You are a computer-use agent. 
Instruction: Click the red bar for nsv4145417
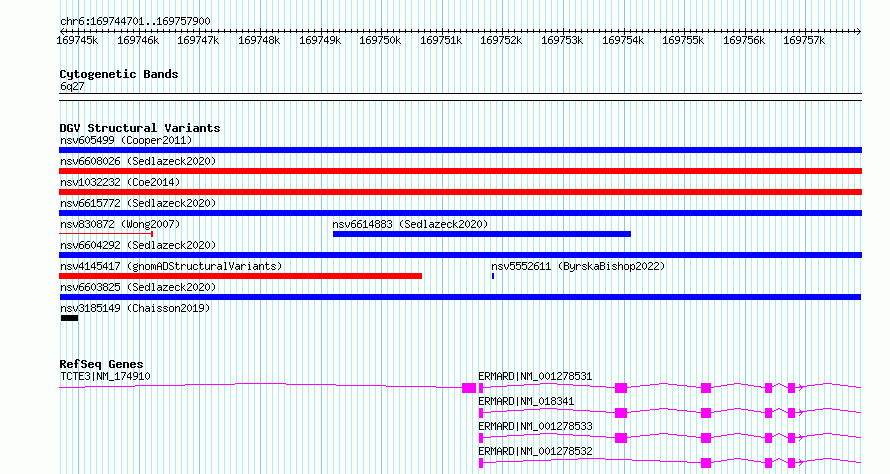(x=241, y=276)
